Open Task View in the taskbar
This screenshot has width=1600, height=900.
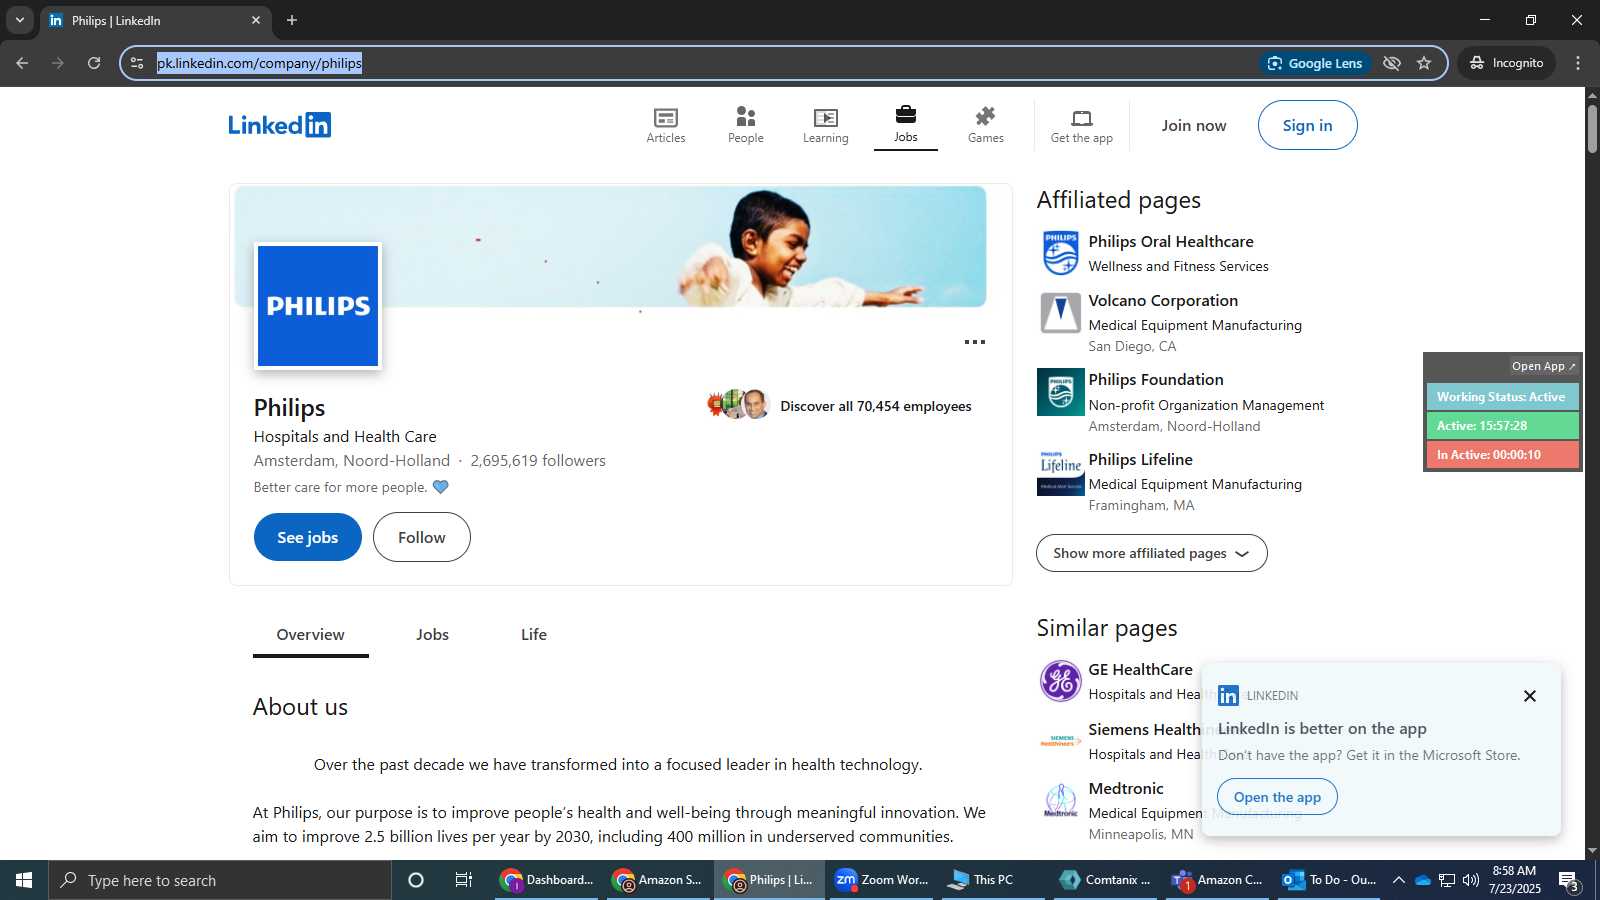464,880
